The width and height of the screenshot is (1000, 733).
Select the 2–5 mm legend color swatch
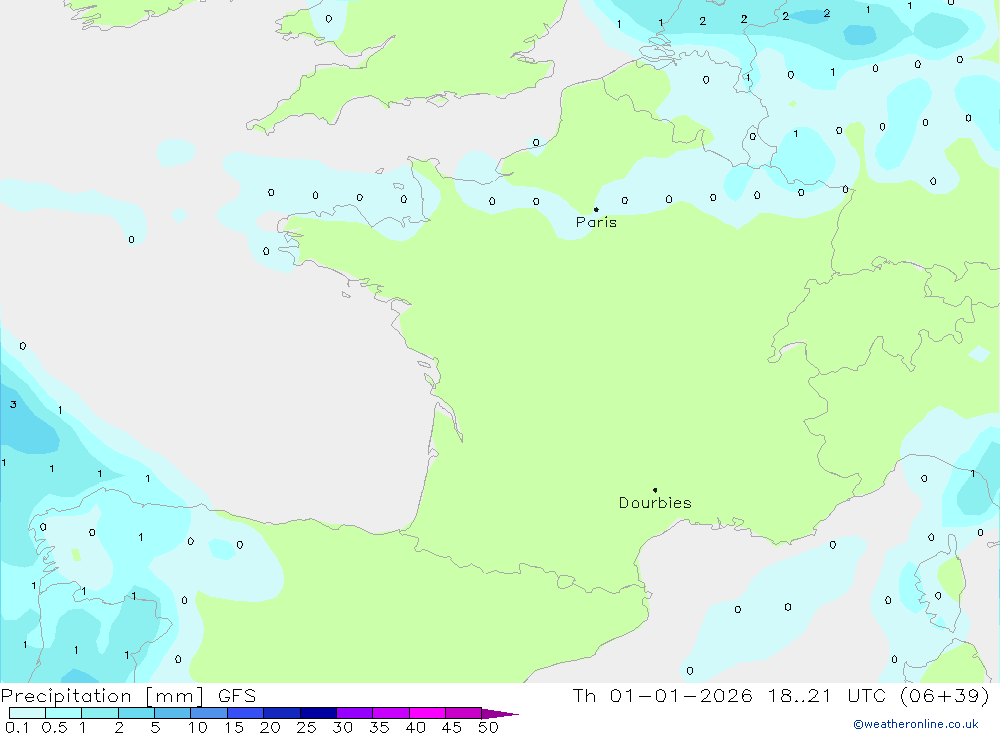(x=136, y=713)
